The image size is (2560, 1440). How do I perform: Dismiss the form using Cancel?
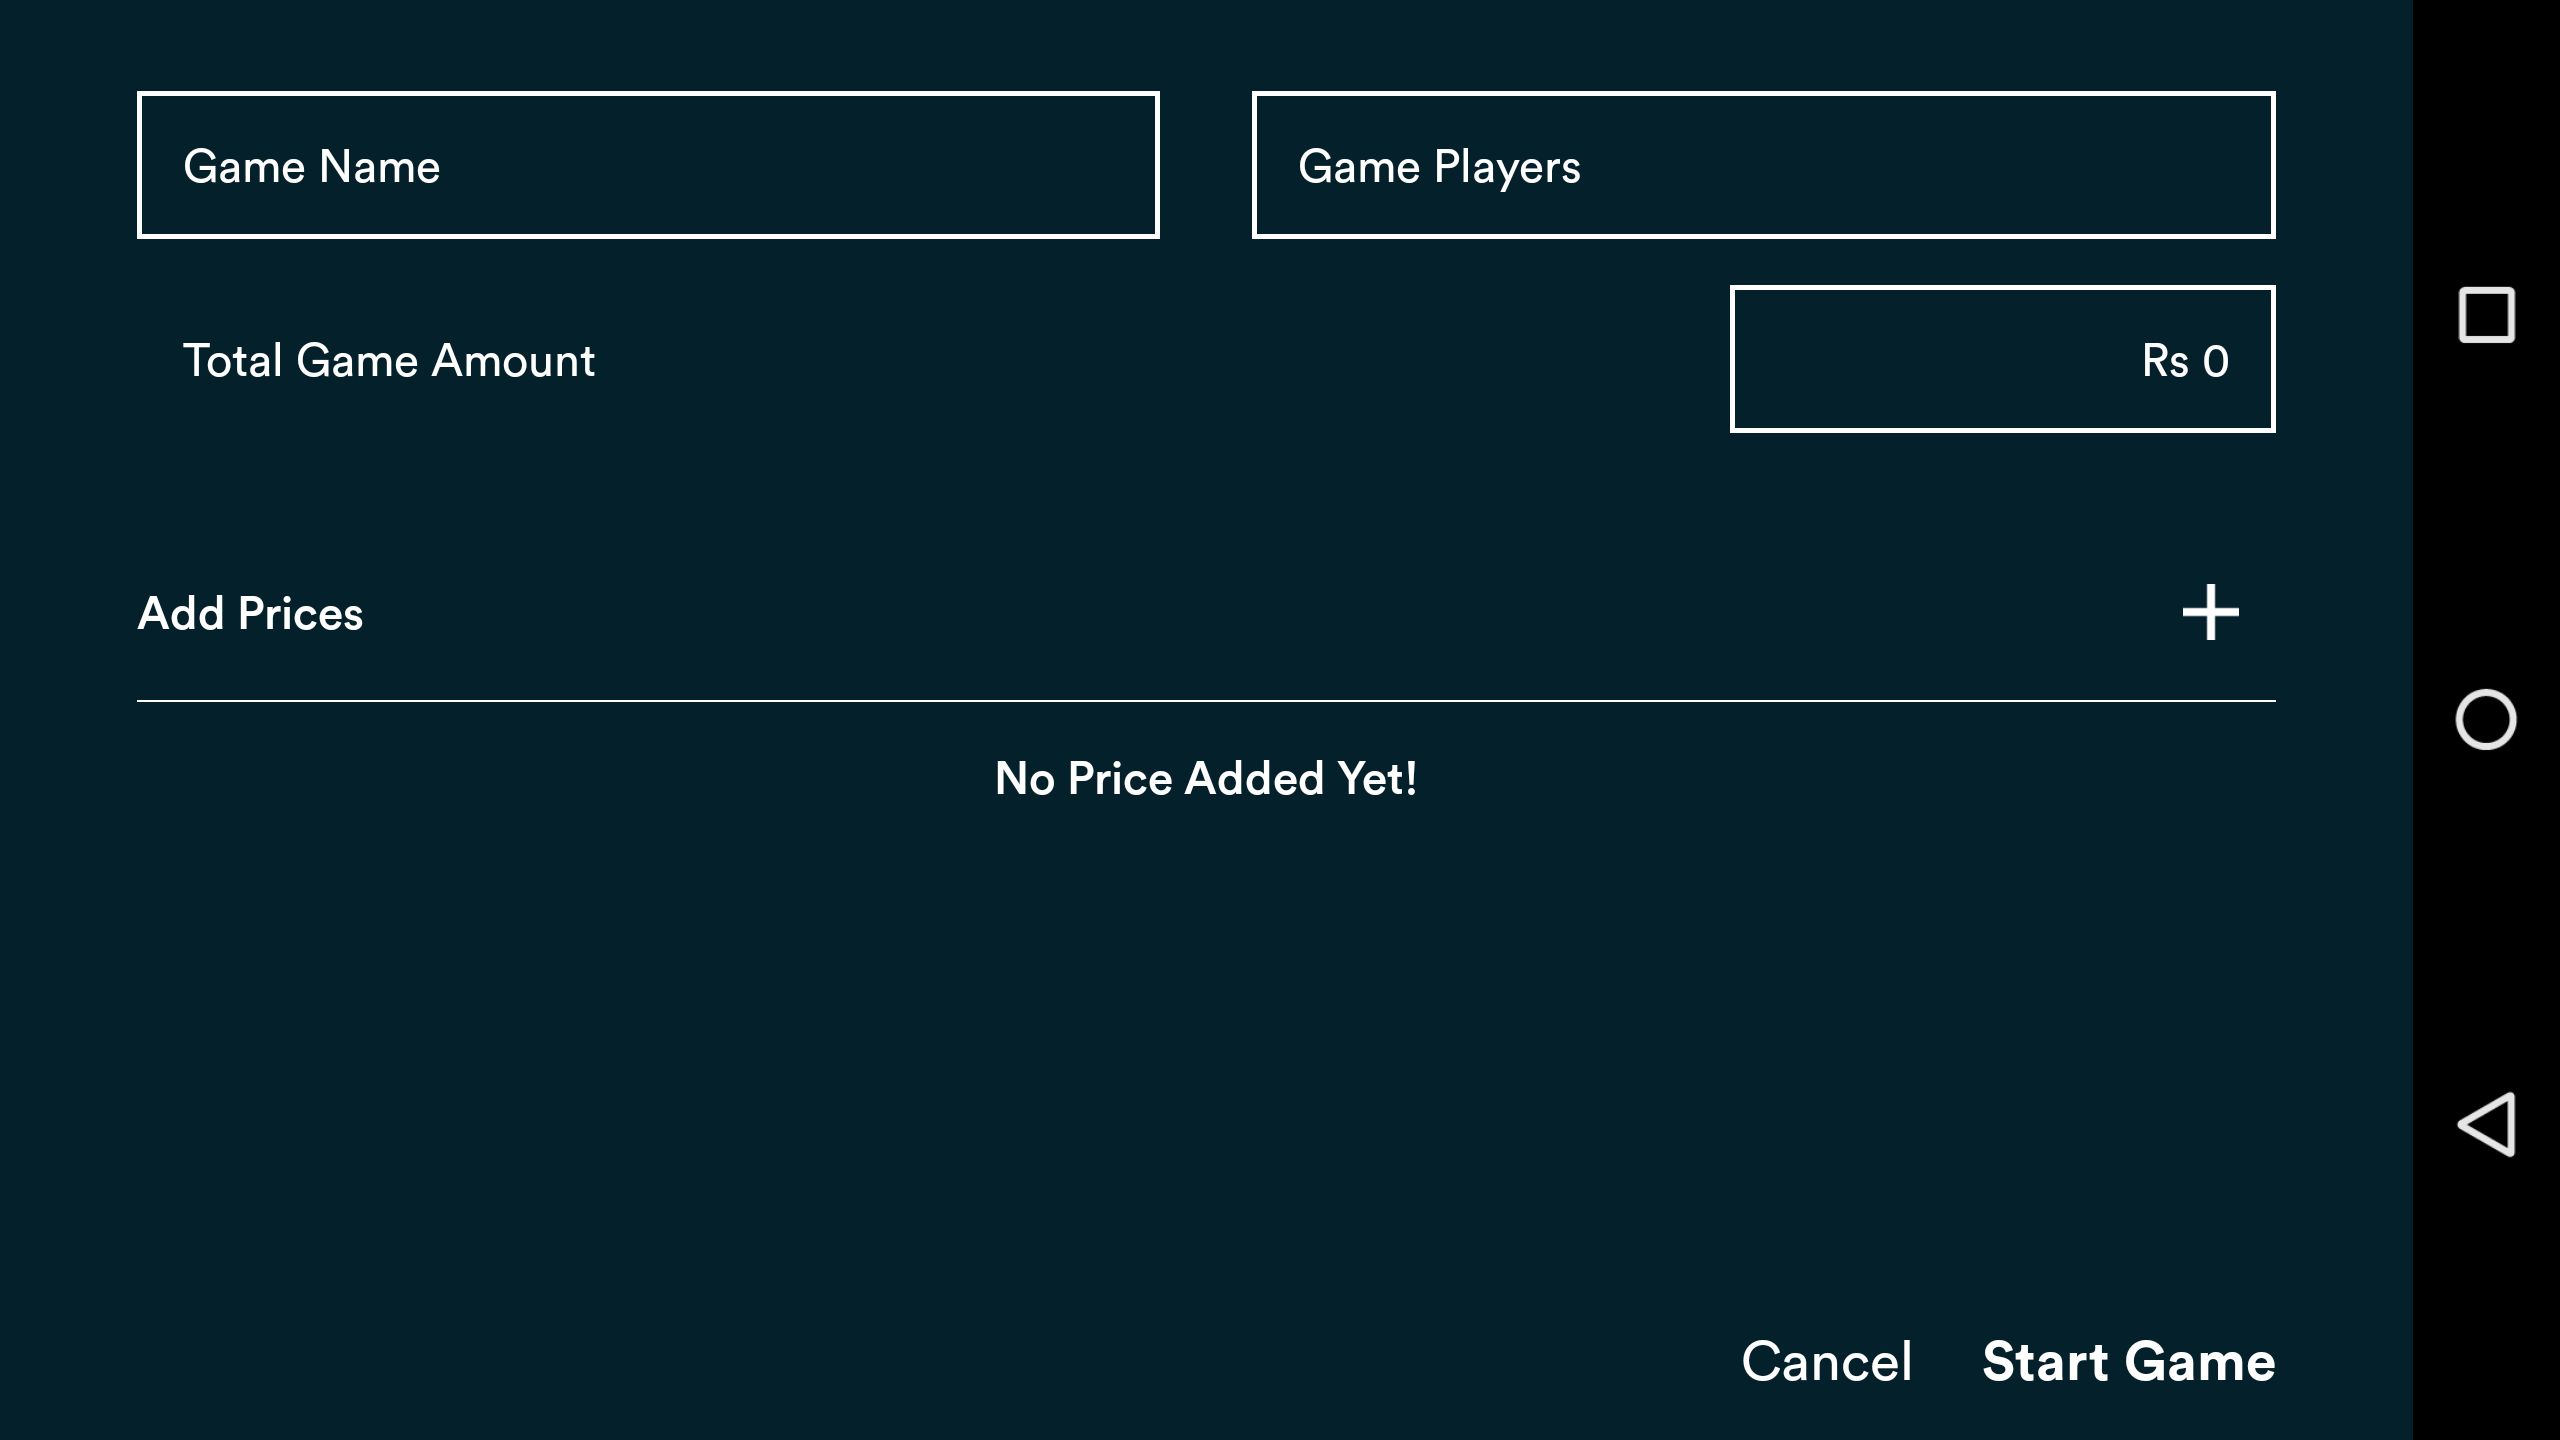pos(1826,1361)
